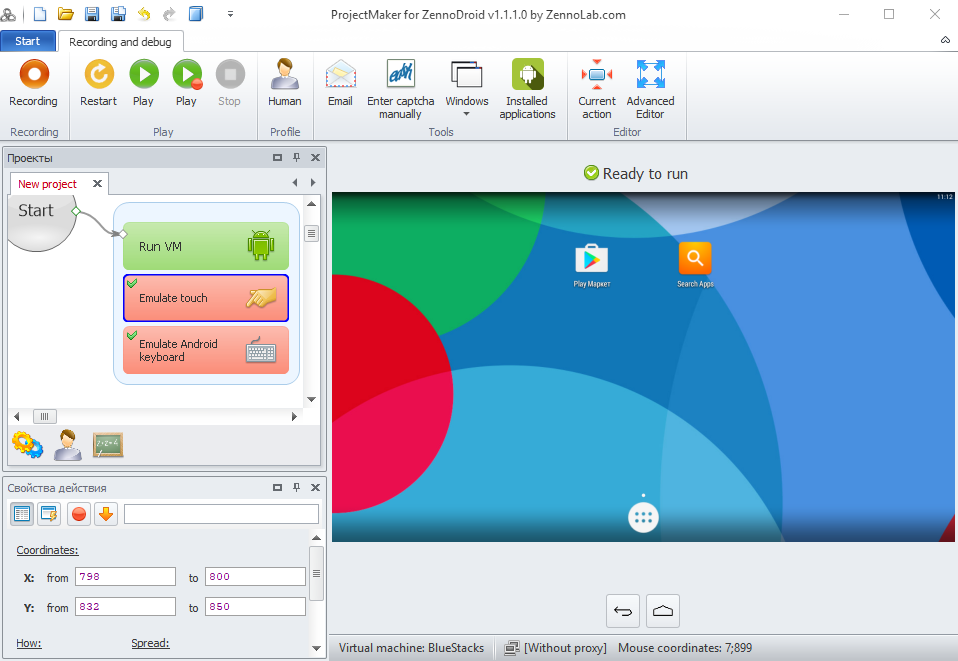Open project settings gears icon
958x661 pixels.
click(27, 445)
